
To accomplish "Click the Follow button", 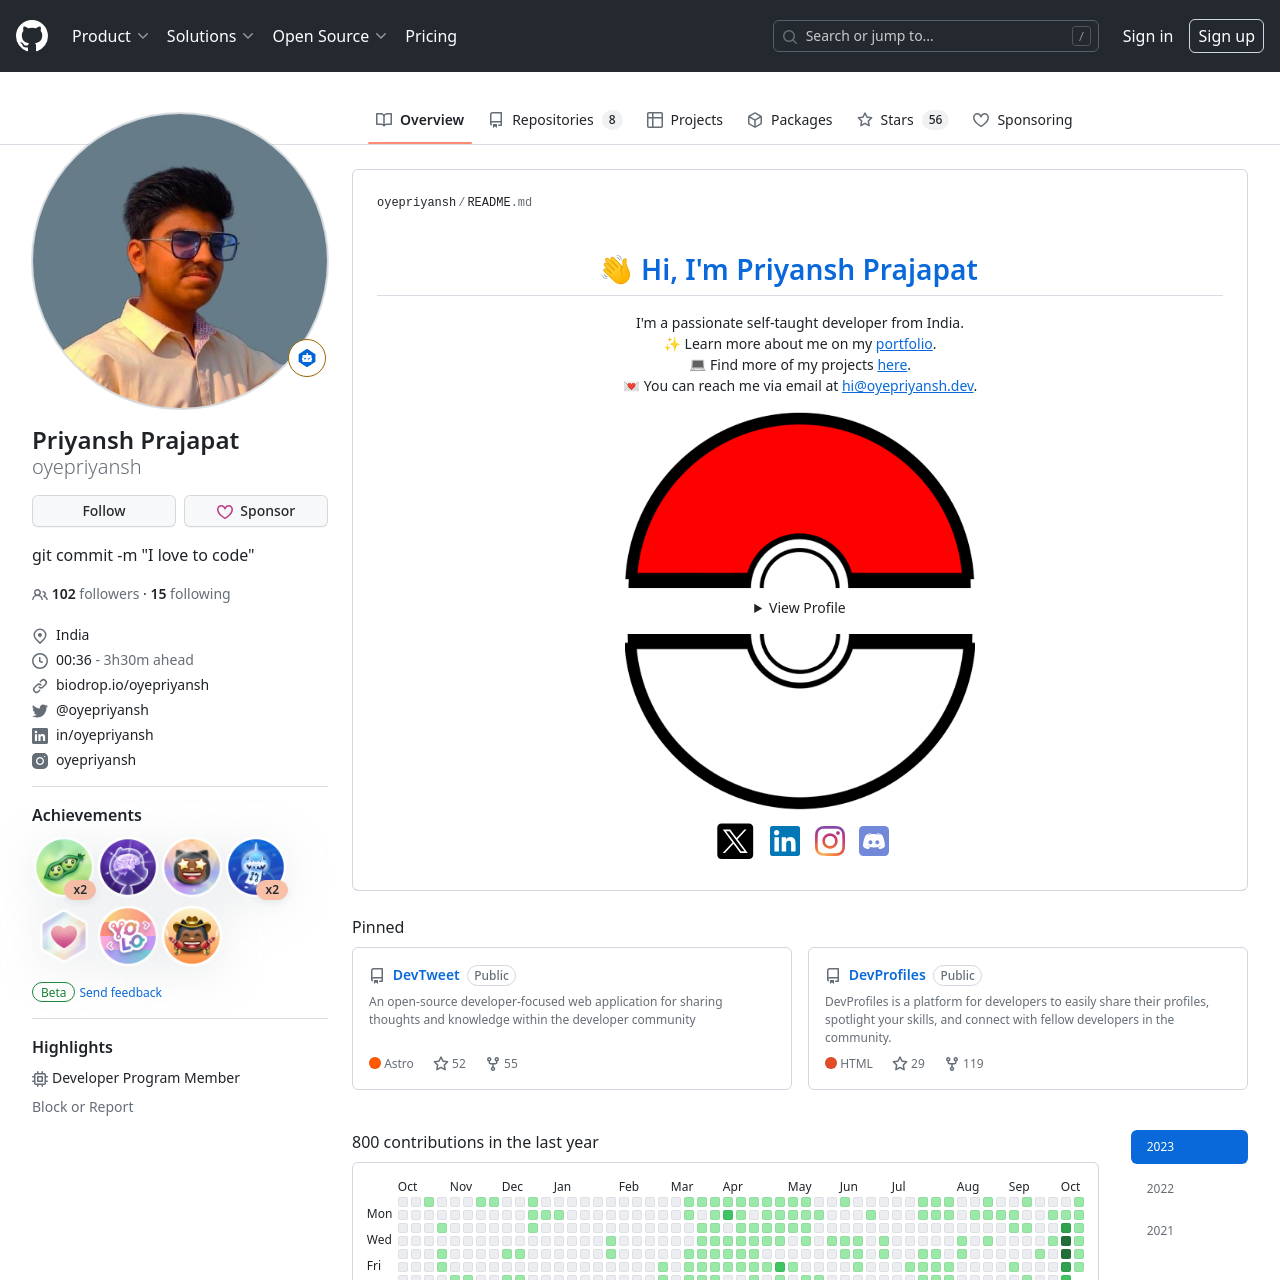I will [x=103, y=511].
